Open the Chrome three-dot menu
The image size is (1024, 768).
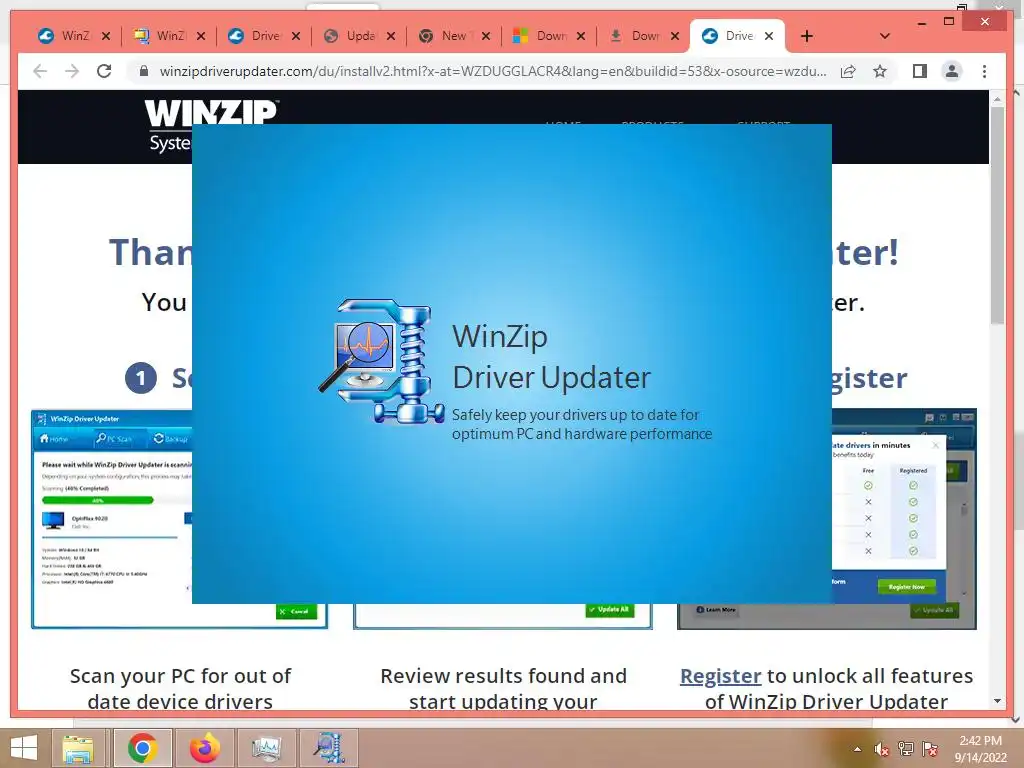pos(984,71)
